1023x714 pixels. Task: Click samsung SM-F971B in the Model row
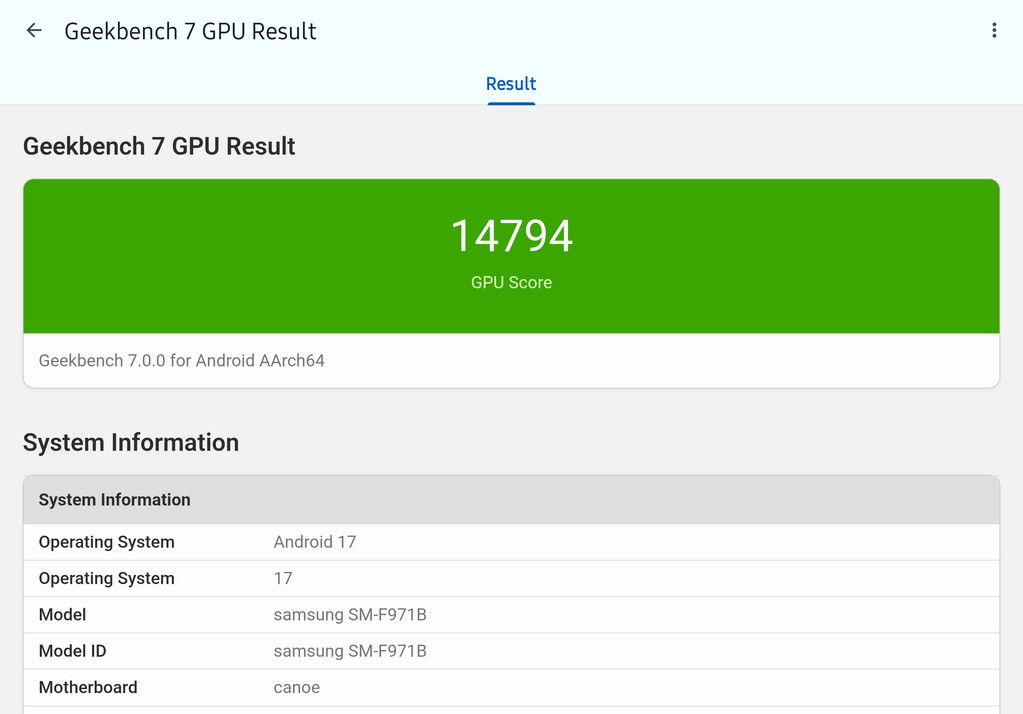(x=350, y=615)
